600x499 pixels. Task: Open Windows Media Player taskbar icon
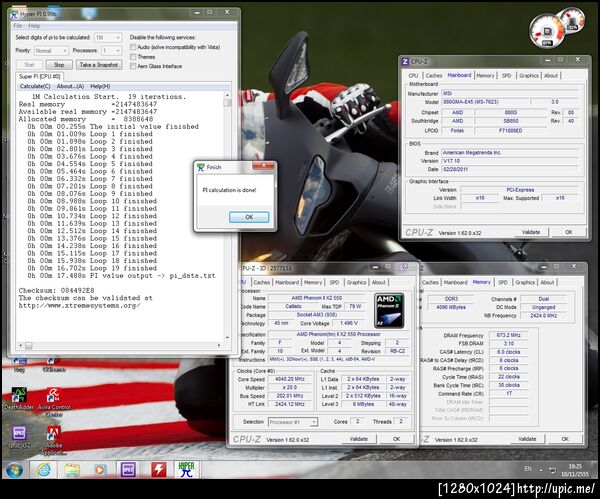pos(100,470)
